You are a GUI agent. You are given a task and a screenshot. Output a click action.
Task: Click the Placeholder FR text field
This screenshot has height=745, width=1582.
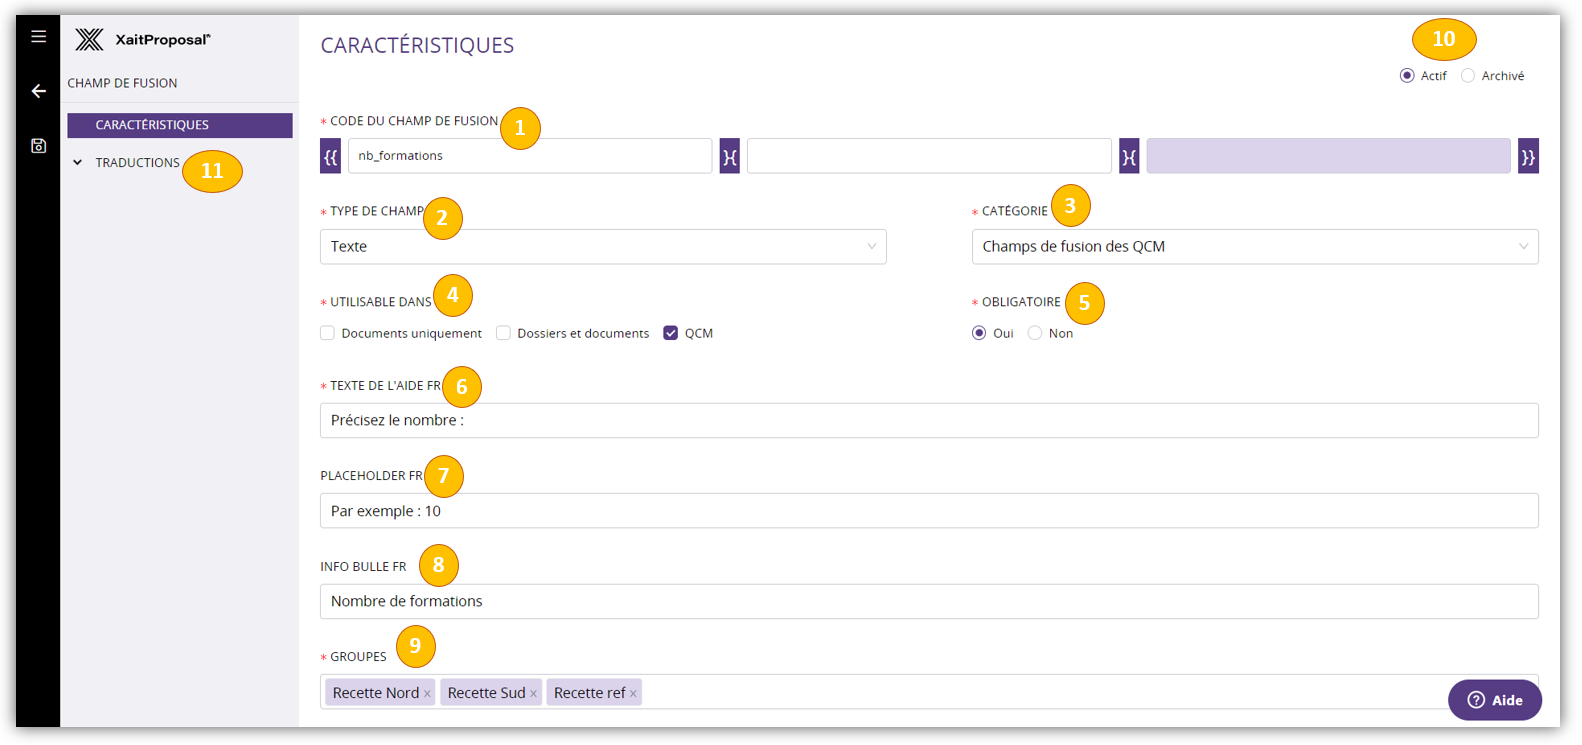[x=928, y=511]
